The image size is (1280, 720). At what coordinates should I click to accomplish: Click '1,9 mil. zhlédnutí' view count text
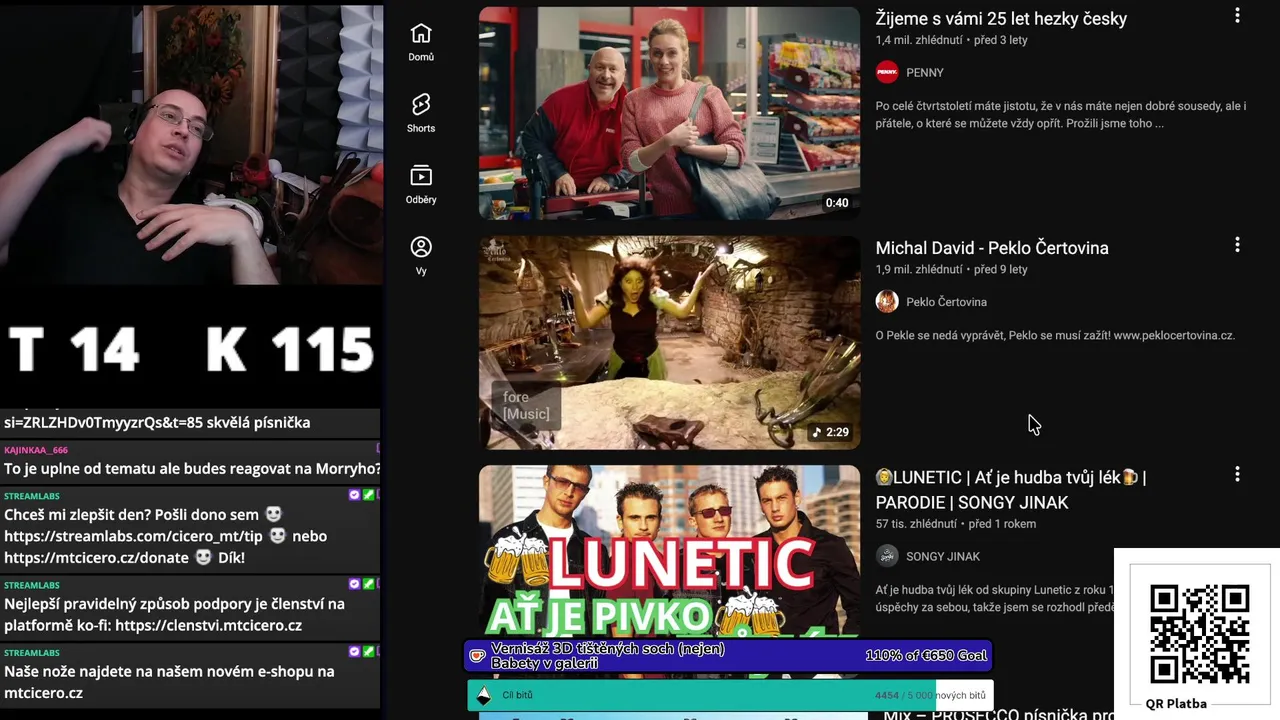(919, 269)
